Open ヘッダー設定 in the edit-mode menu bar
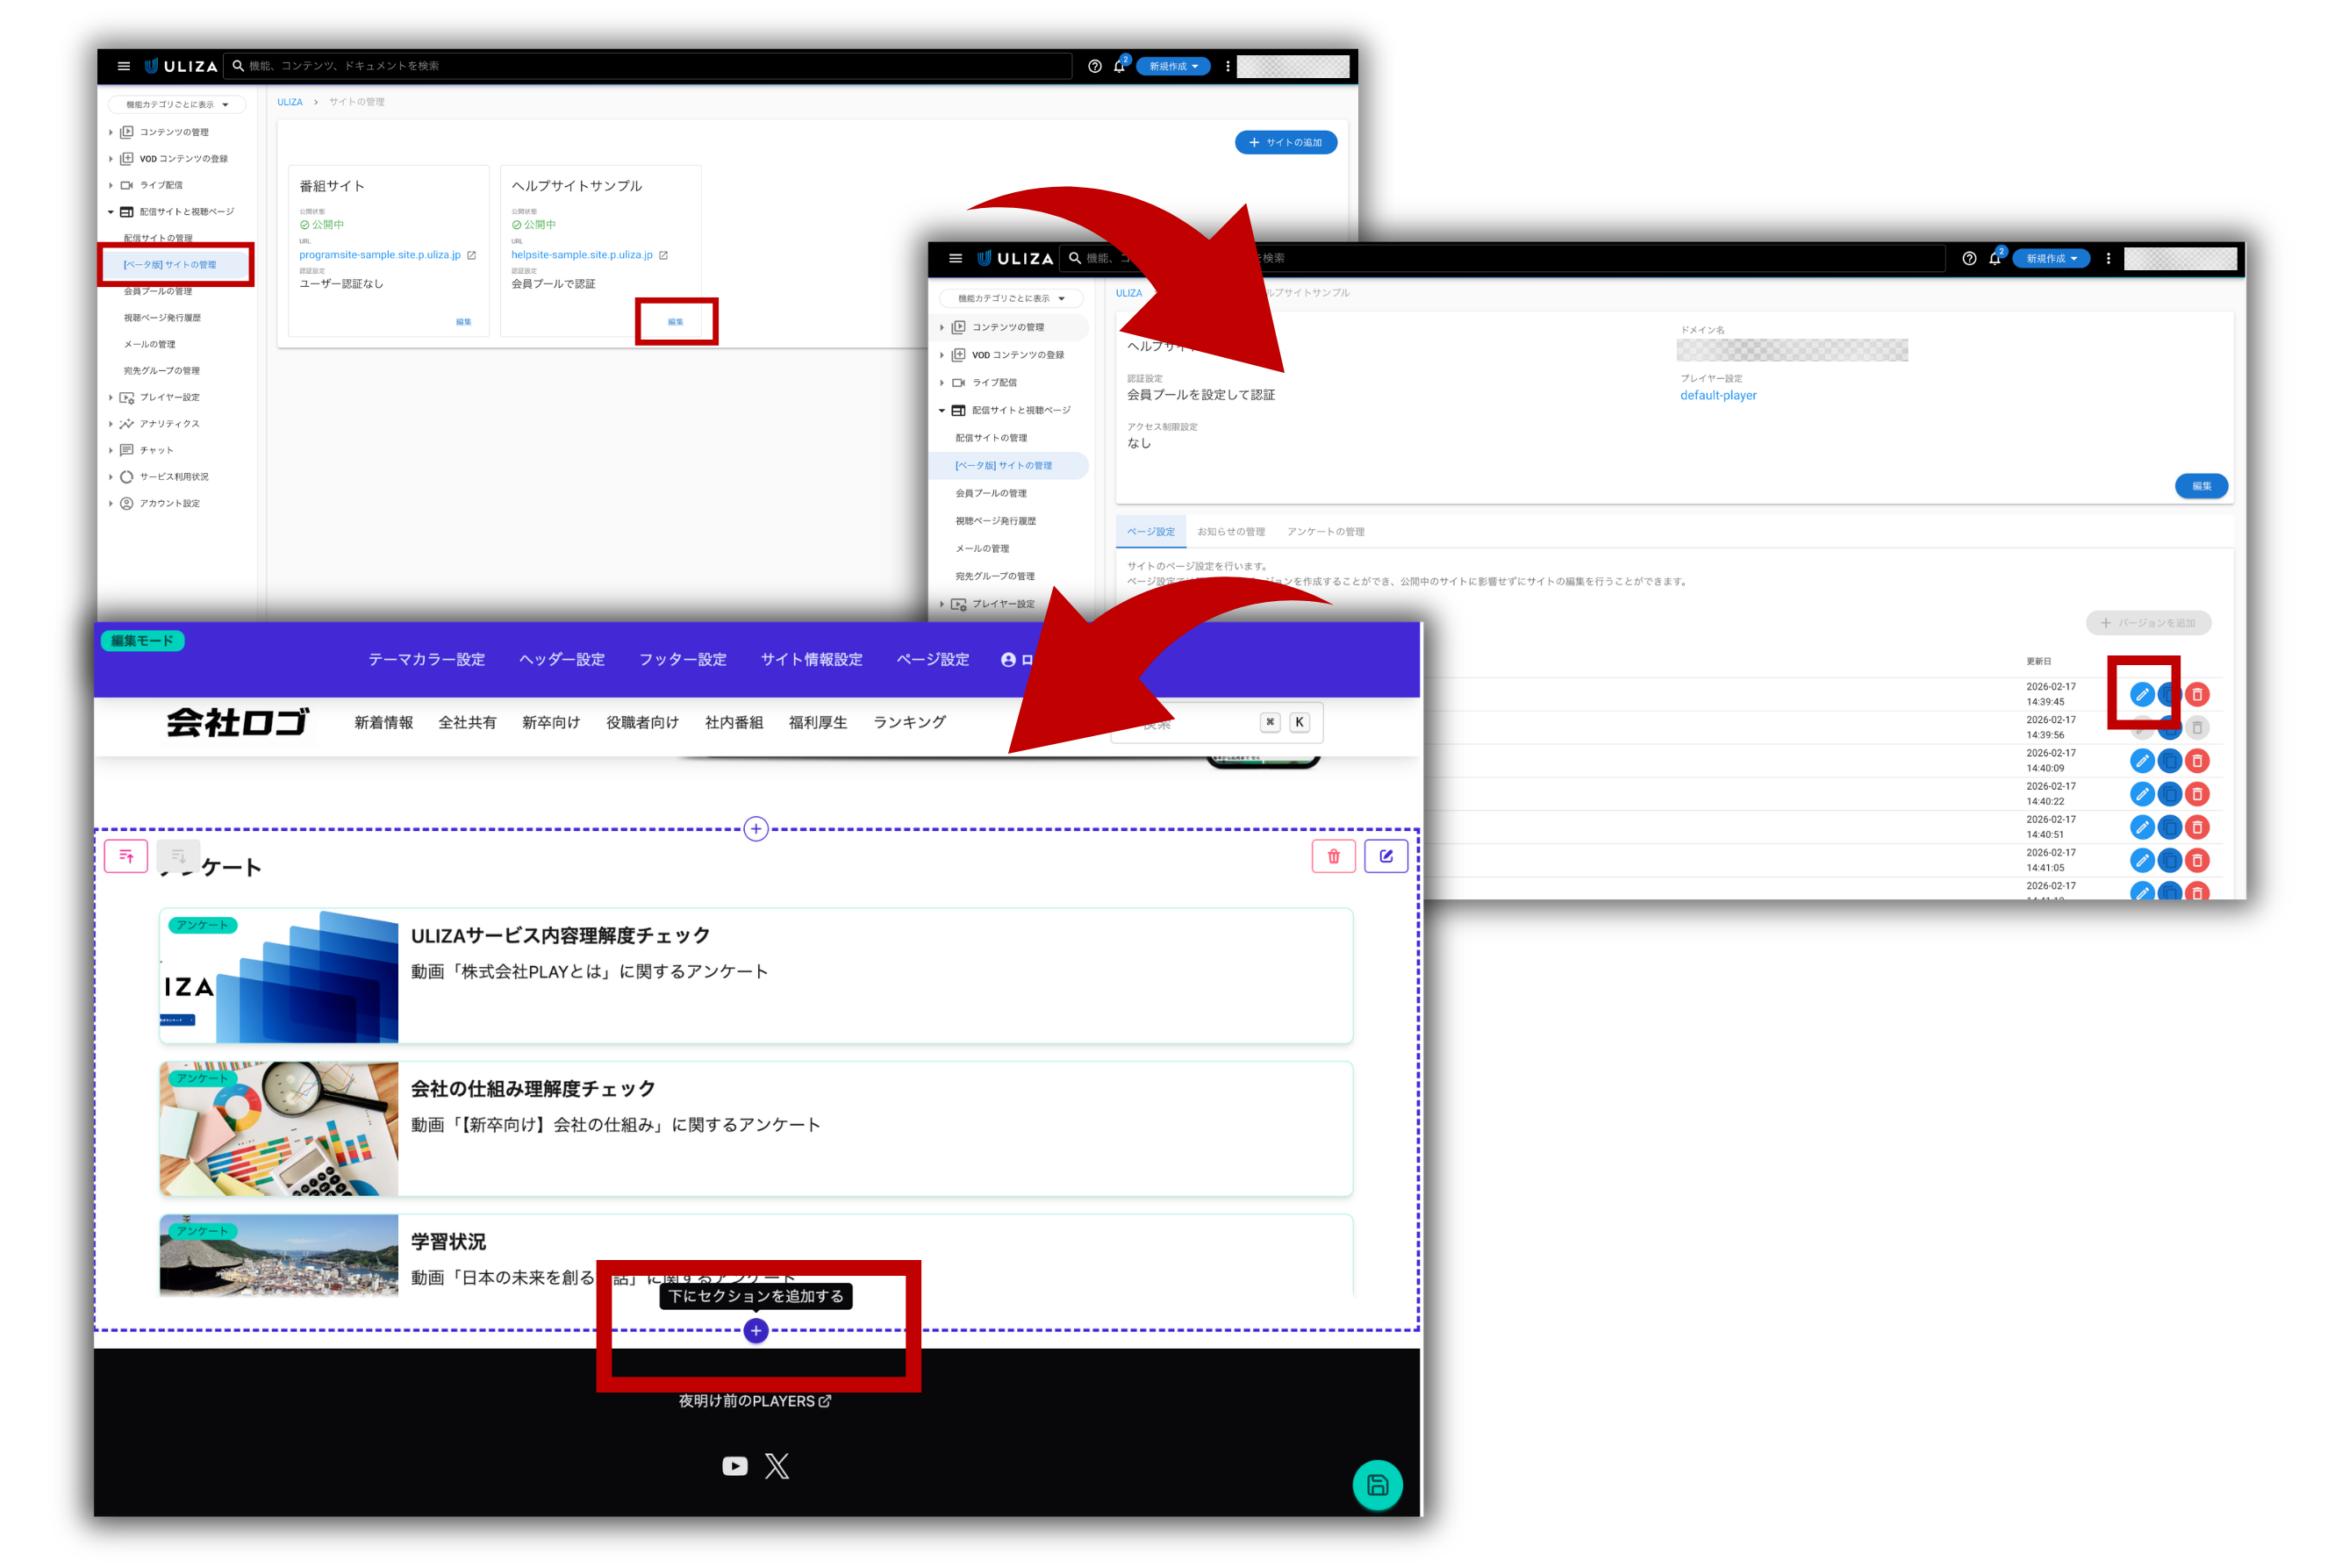The width and height of the screenshot is (2349, 1568). pyautogui.click(x=562, y=660)
